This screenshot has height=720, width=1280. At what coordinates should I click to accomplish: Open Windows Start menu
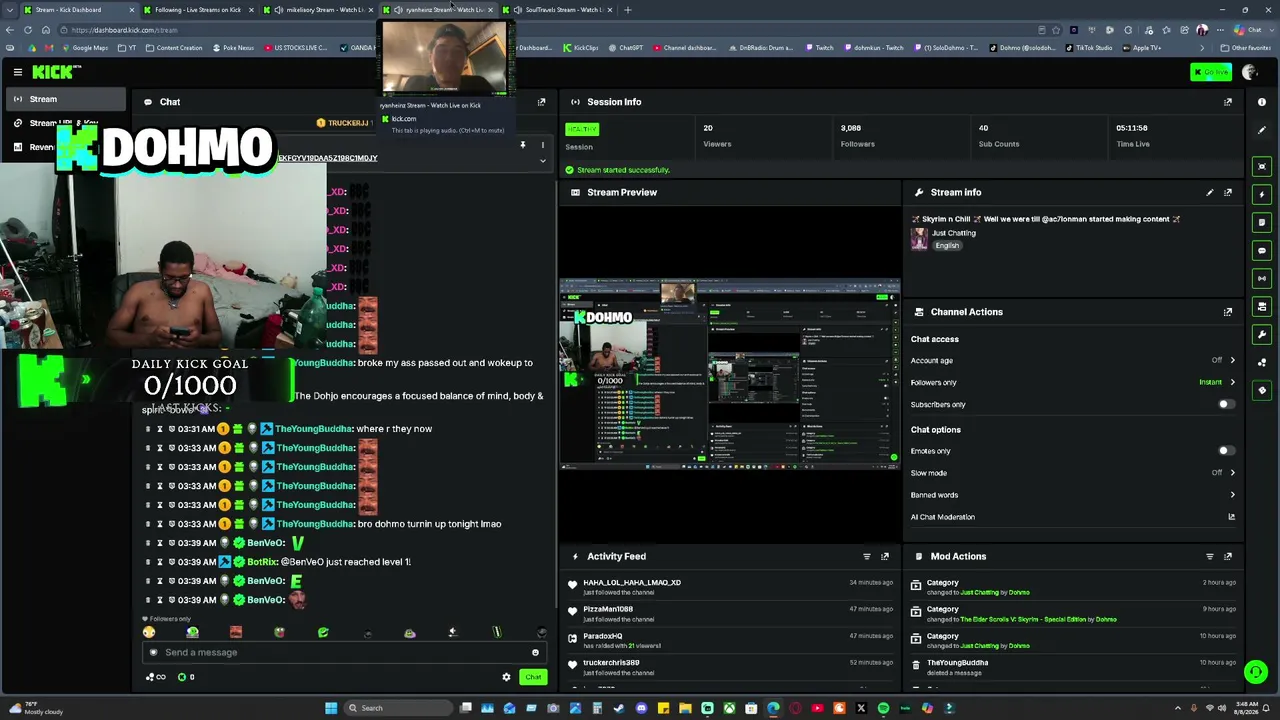331,708
